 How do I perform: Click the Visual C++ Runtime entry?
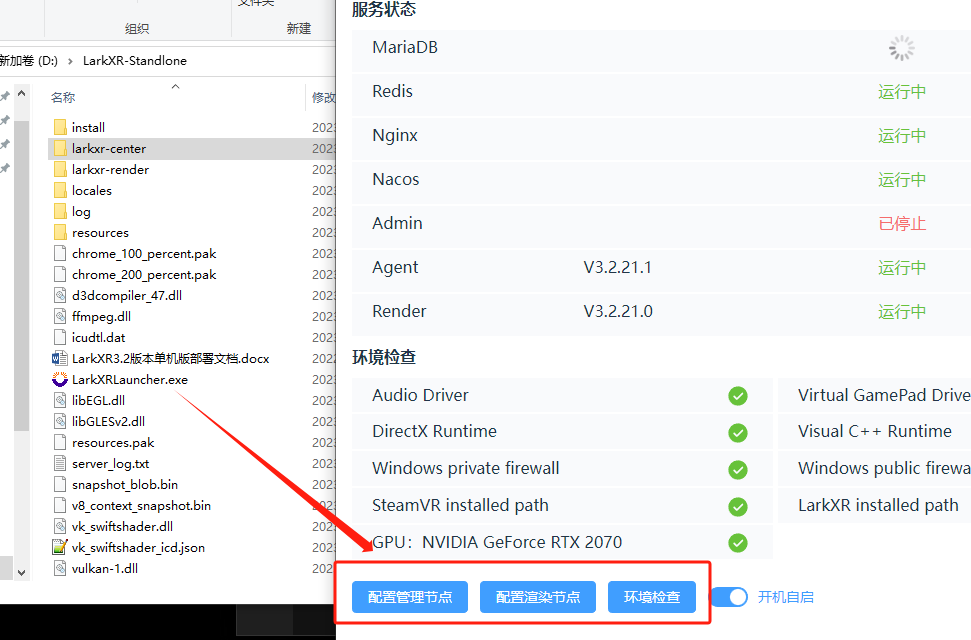(x=874, y=431)
